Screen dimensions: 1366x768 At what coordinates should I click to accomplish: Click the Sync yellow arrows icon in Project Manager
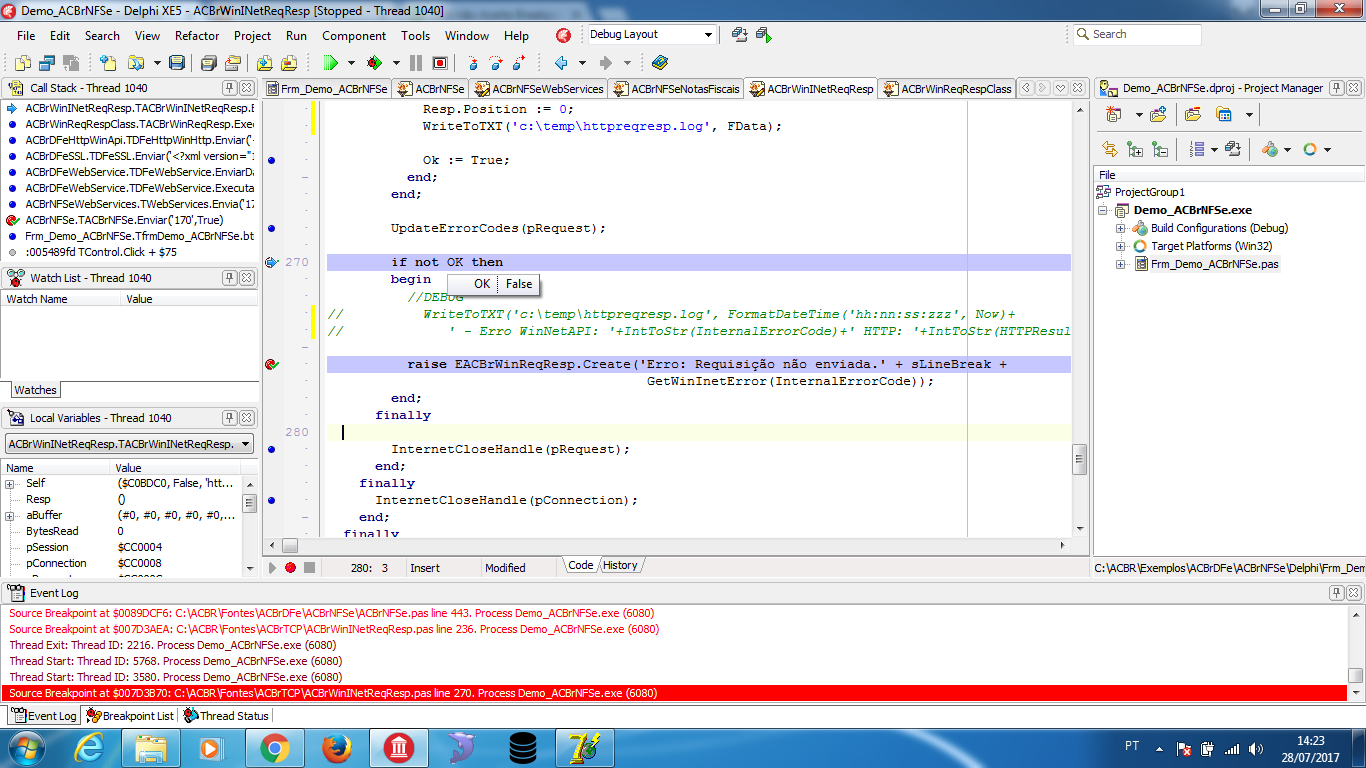pyautogui.click(x=1110, y=149)
